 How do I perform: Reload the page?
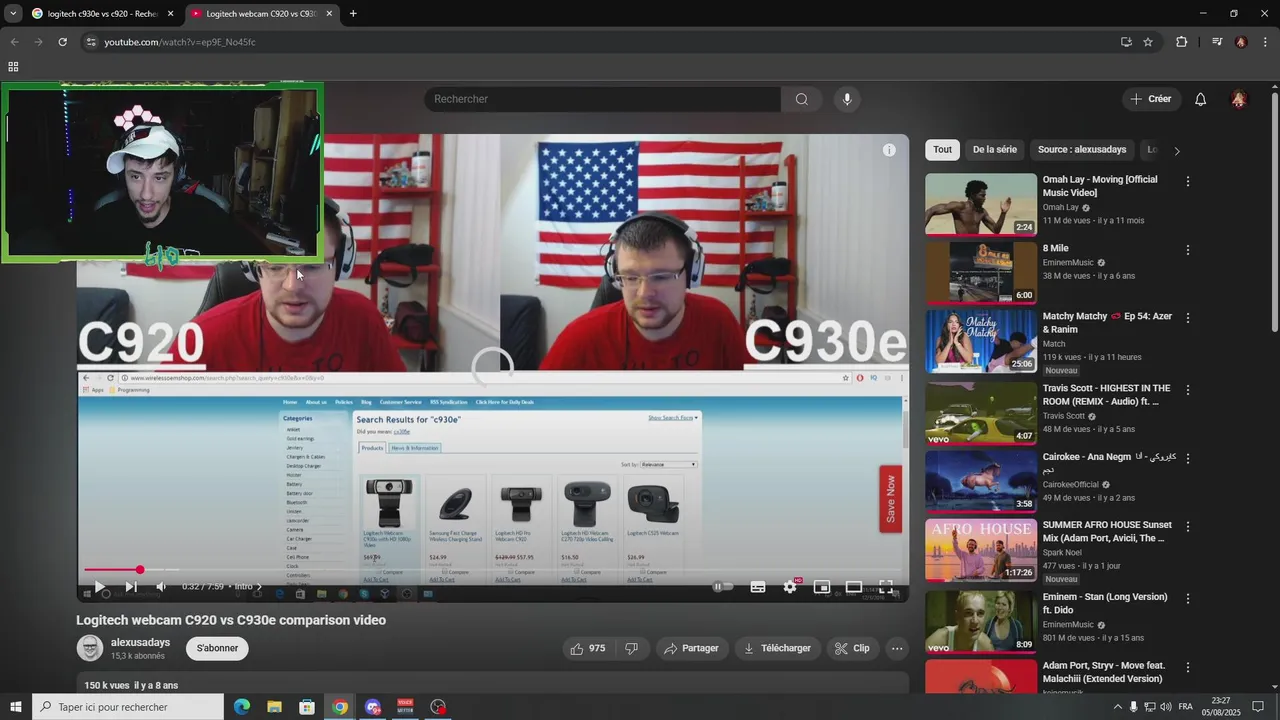click(x=62, y=42)
